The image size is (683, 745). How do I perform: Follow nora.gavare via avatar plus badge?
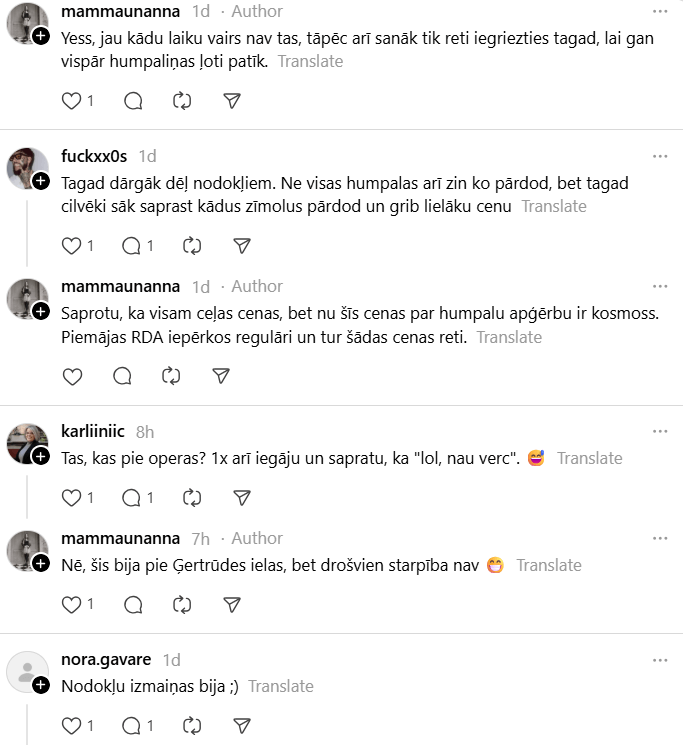(x=41, y=685)
